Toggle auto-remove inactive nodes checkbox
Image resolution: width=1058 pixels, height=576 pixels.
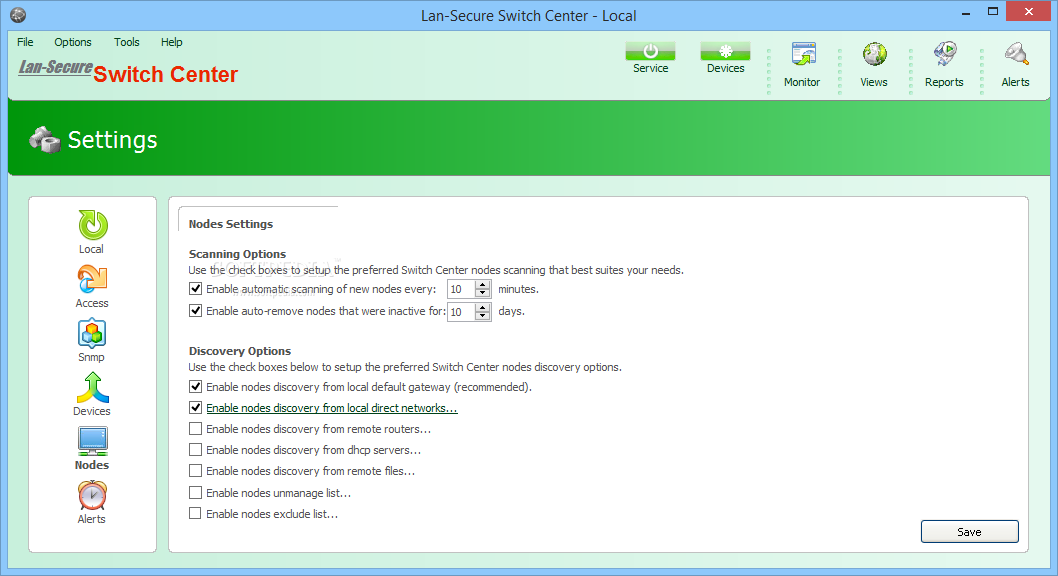click(x=196, y=311)
